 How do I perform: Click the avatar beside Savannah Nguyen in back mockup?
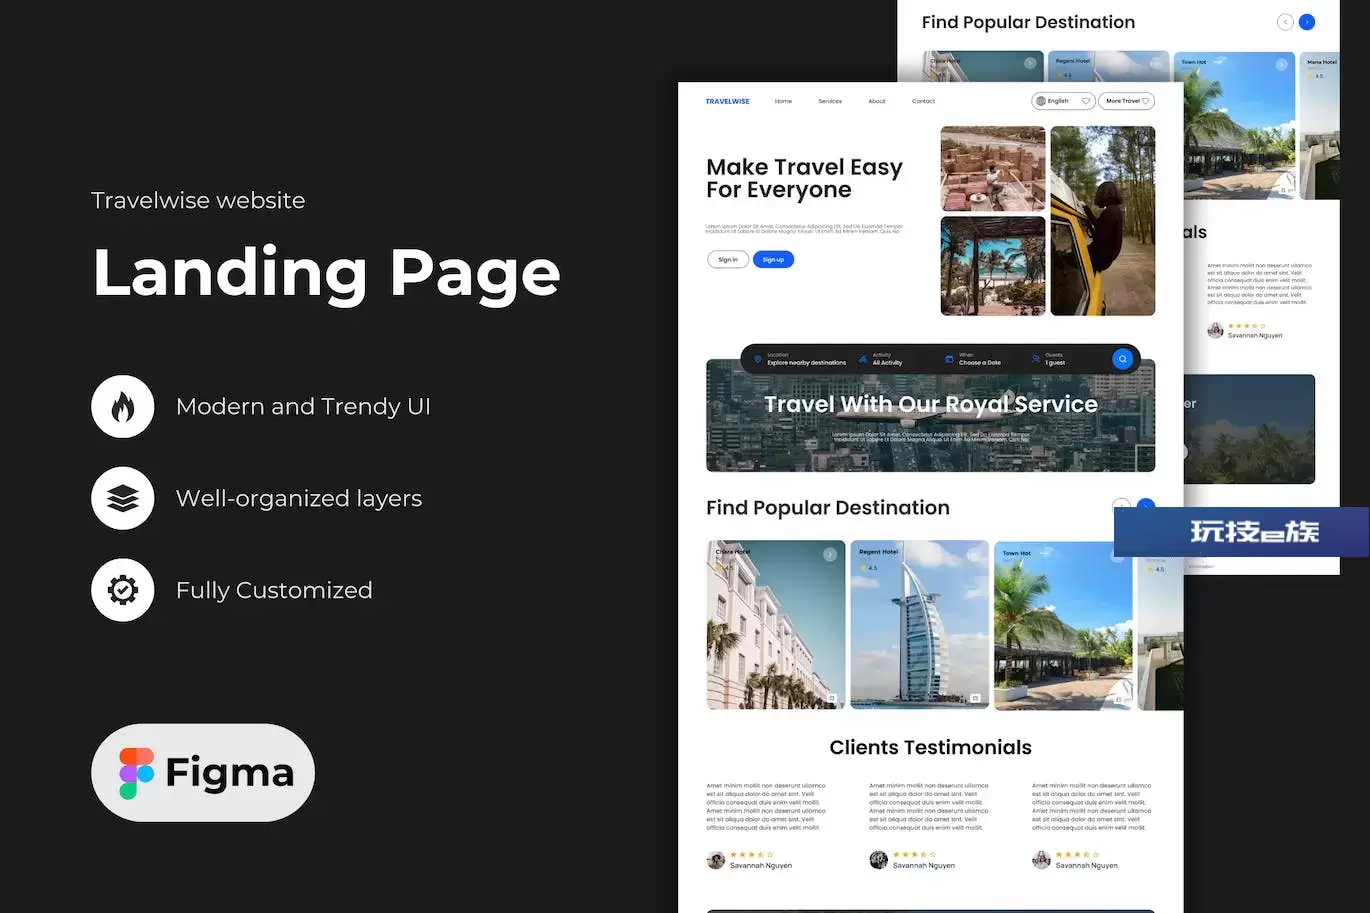click(x=1215, y=330)
